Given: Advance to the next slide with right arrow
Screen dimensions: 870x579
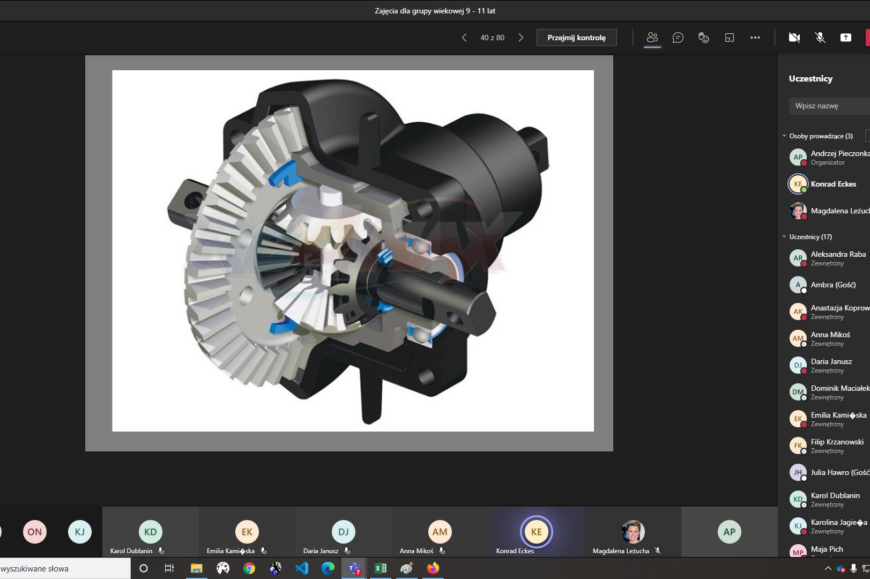Looking at the screenshot, I should coord(520,38).
